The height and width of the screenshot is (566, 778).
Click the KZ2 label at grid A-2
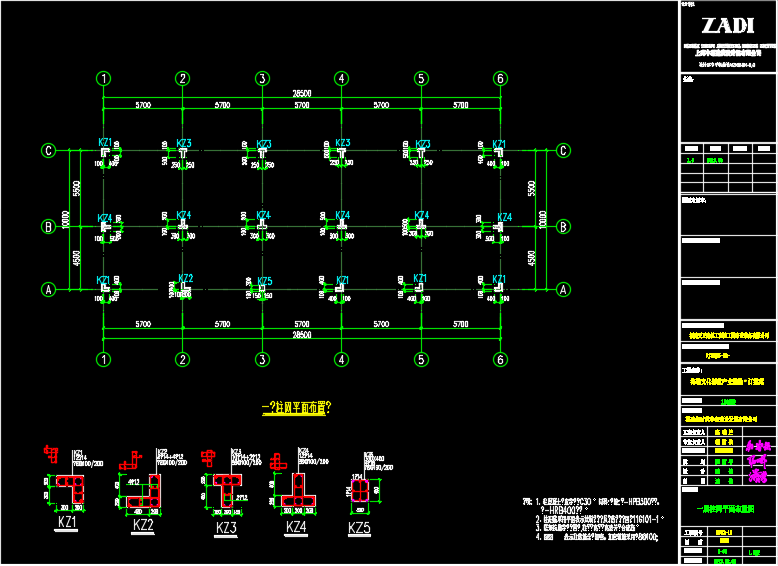click(x=186, y=278)
